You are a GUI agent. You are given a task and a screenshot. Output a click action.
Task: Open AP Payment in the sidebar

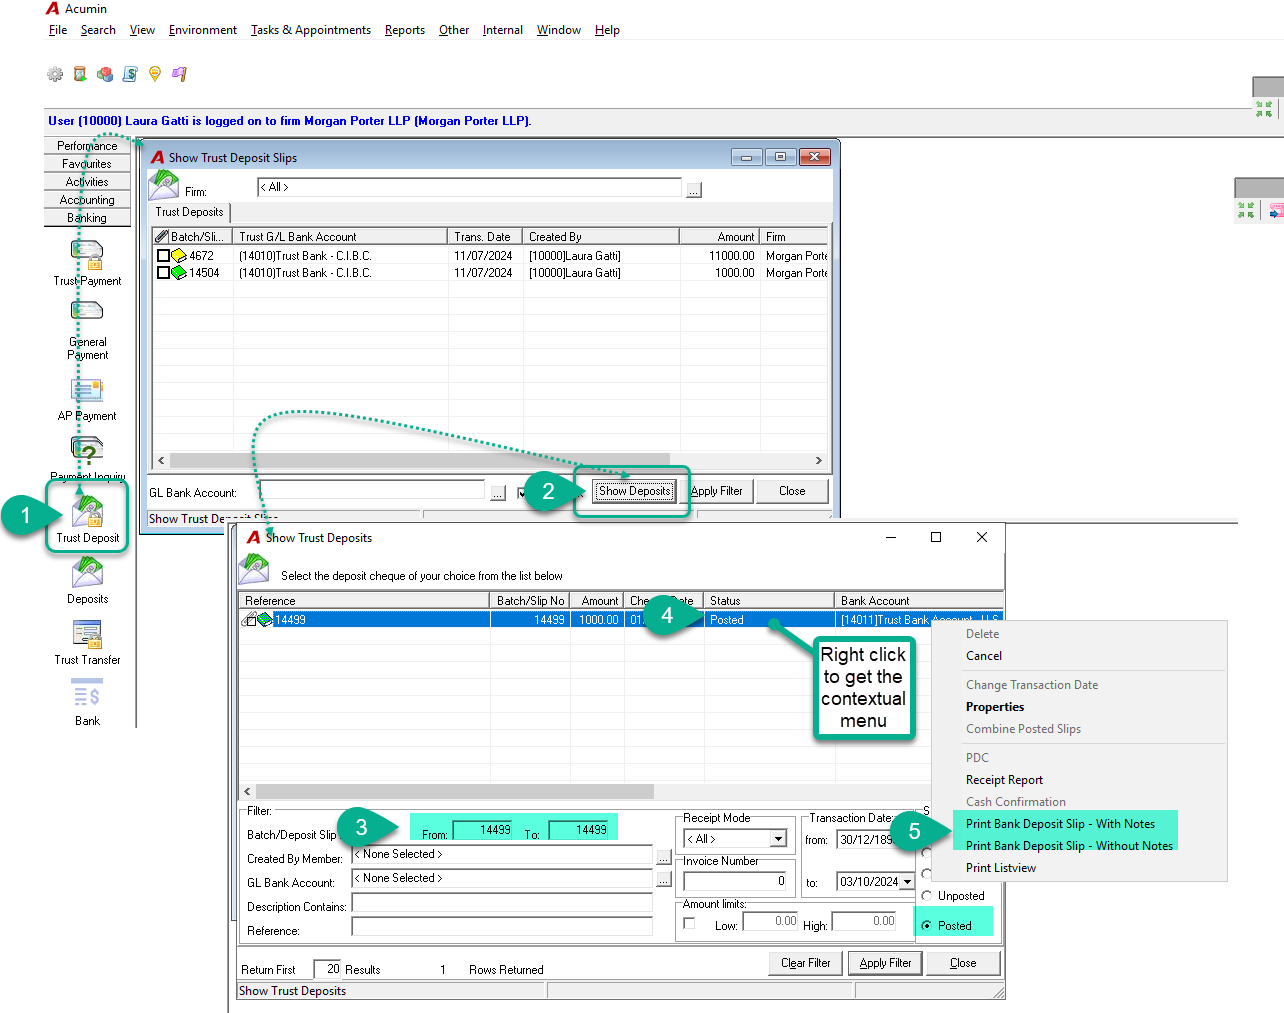click(x=87, y=400)
